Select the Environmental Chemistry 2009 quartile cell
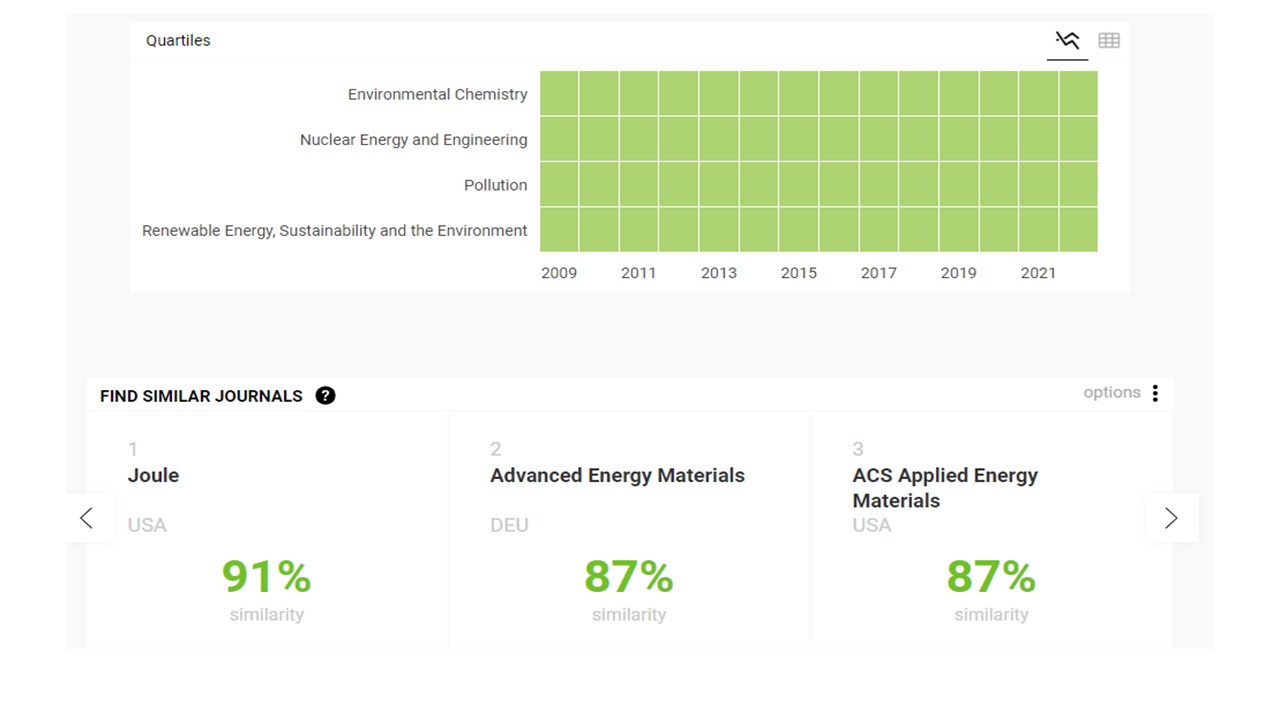The width and height of the screenshot is (1280, 720). coord(559,93)
